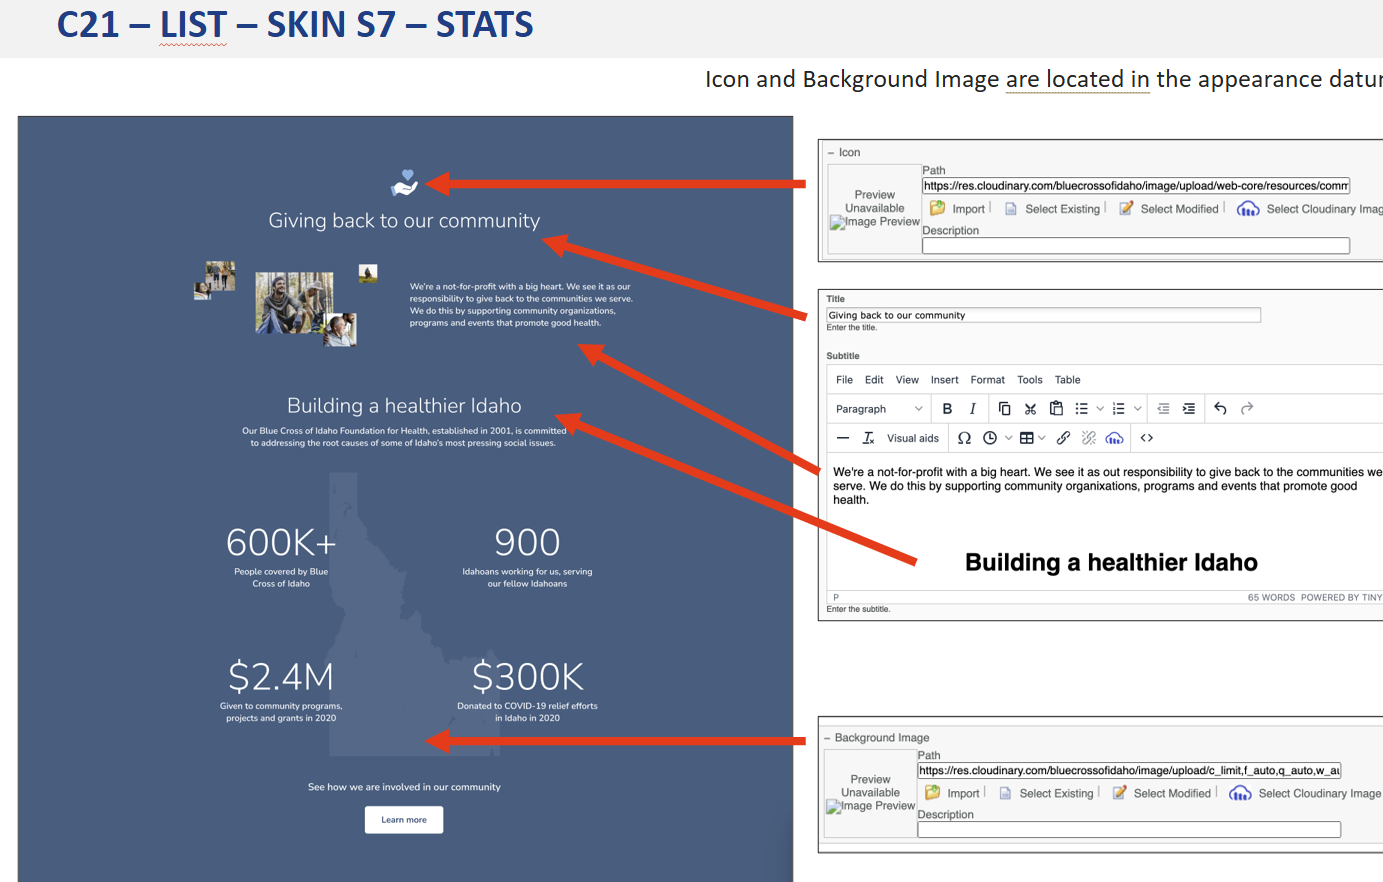
Task: Toggle Visual aids in editor toolbar
Action: pos(913,438)
